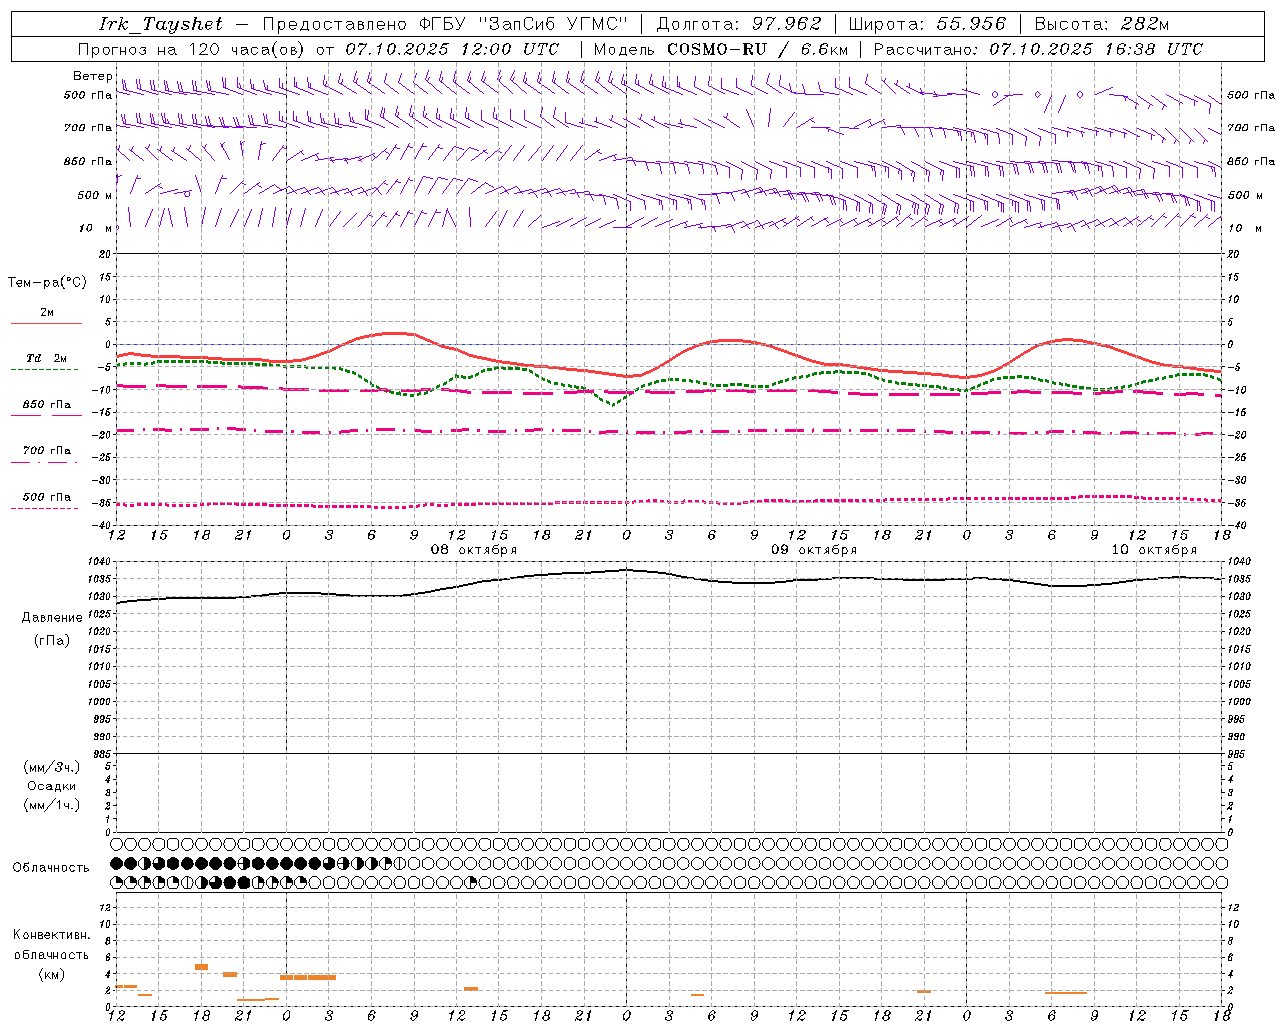1280x1024 pixels.
Task: Select the "(мм/1ч.)" precipitation unit label
Action: pyautogui.click(x=52, y=805)
